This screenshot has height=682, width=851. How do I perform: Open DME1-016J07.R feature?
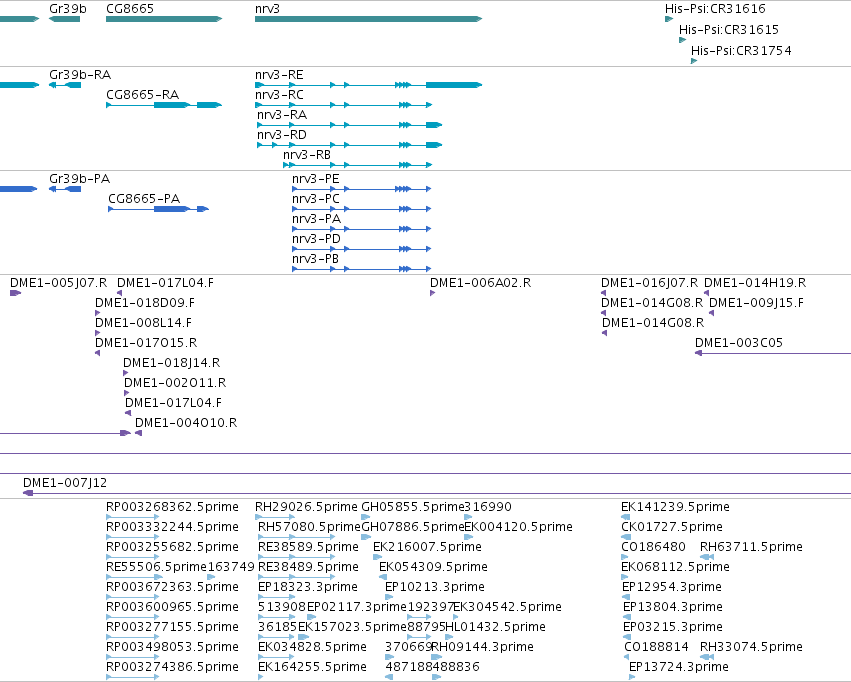pos(649,283)
